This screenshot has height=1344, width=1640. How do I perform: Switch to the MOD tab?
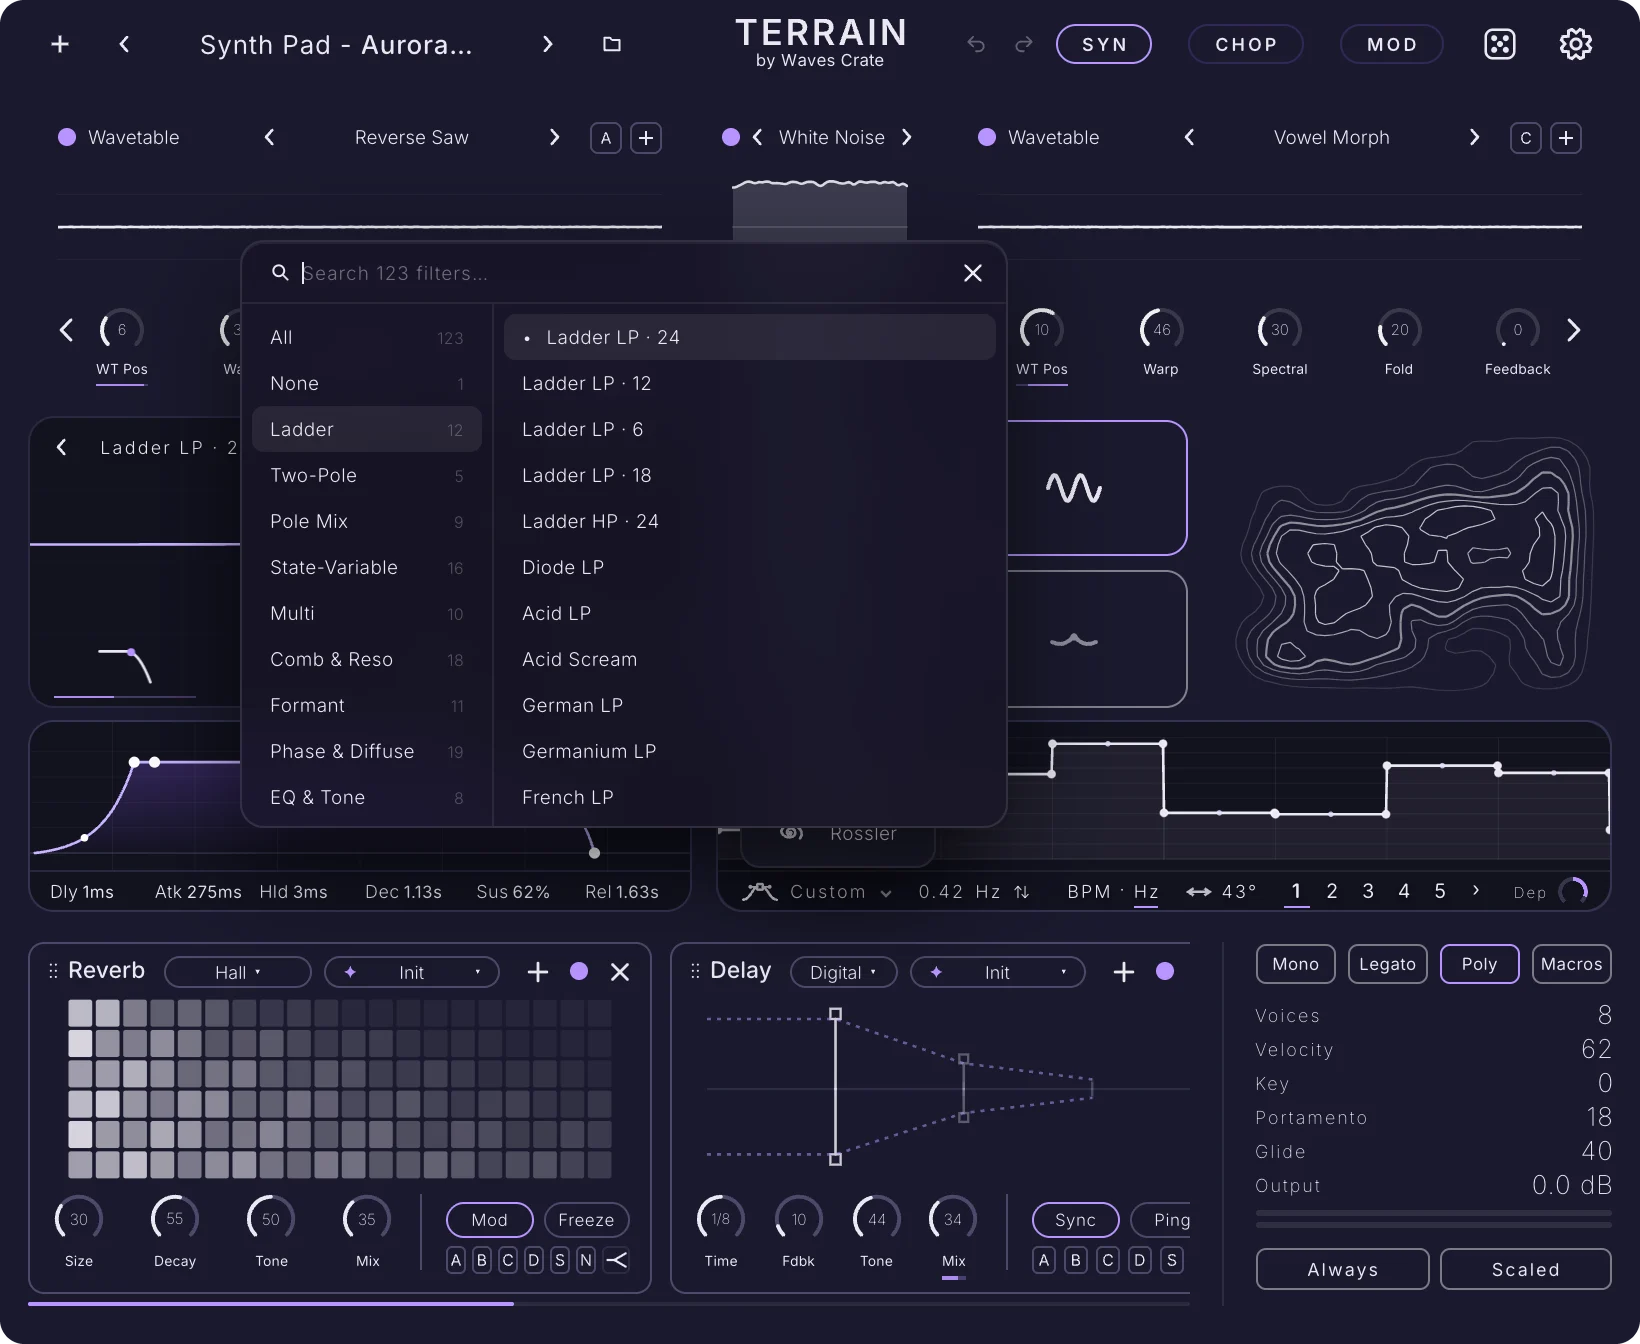coord(1392,44)
